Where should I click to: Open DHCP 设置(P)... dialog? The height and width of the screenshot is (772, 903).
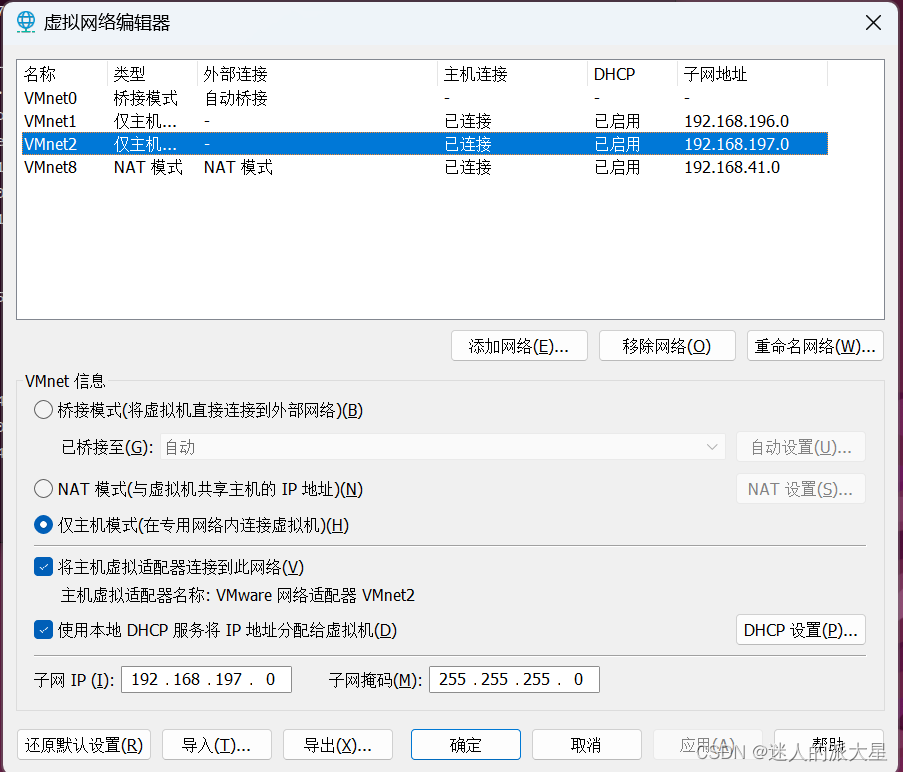click(800, 630)
